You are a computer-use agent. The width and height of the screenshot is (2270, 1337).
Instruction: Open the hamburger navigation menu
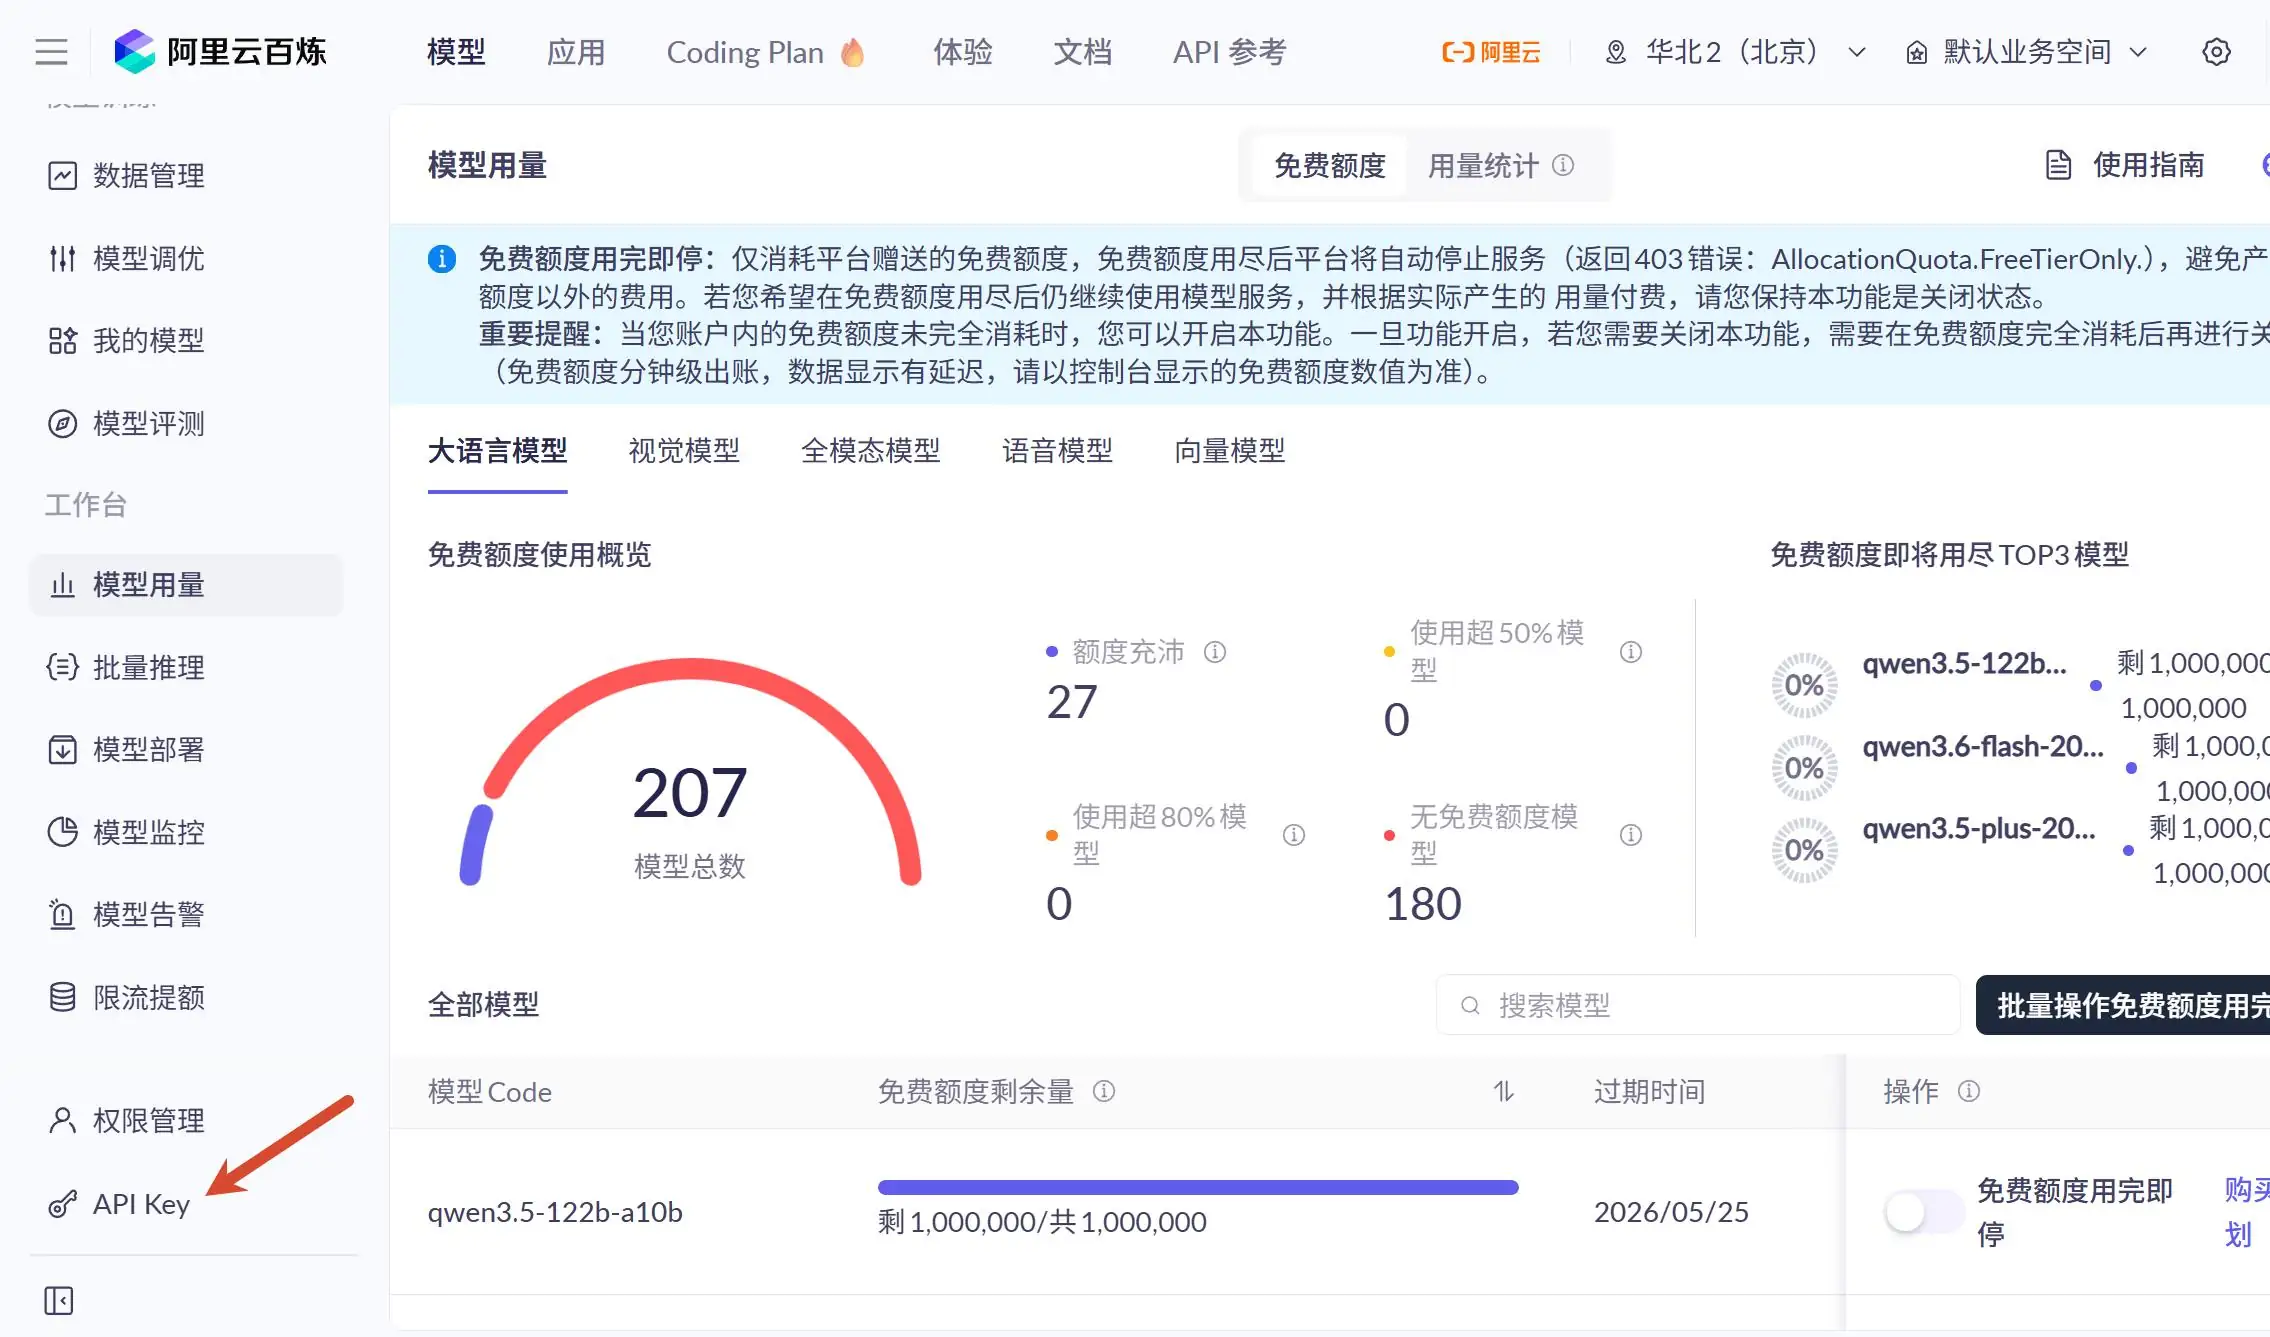51,52
